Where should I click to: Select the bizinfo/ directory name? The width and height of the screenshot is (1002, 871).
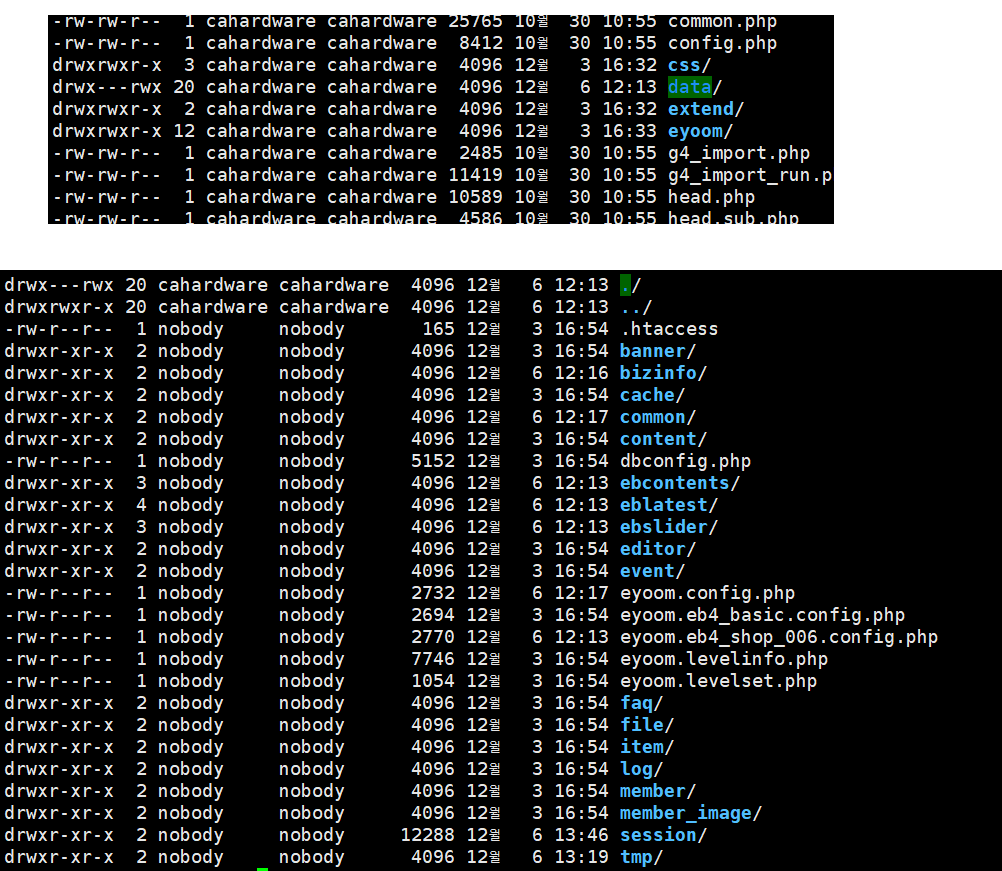pos(663,373)
